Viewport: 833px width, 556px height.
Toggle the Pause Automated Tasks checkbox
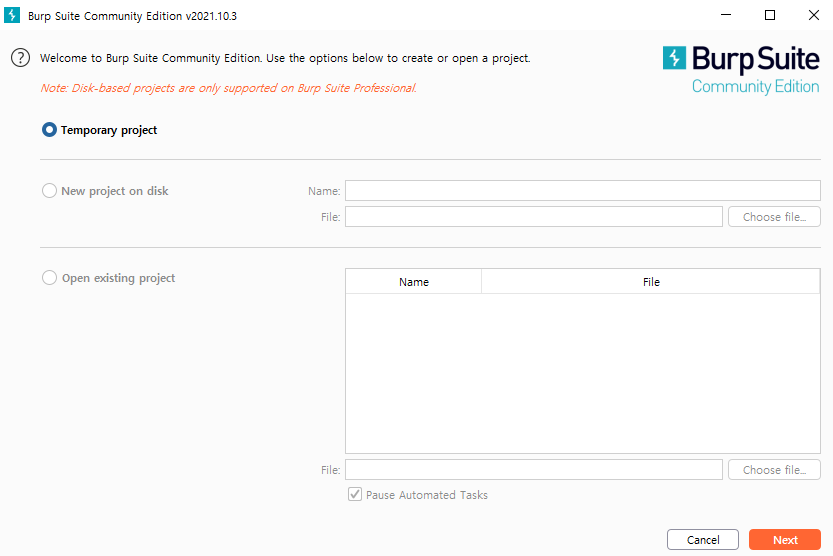355,494
